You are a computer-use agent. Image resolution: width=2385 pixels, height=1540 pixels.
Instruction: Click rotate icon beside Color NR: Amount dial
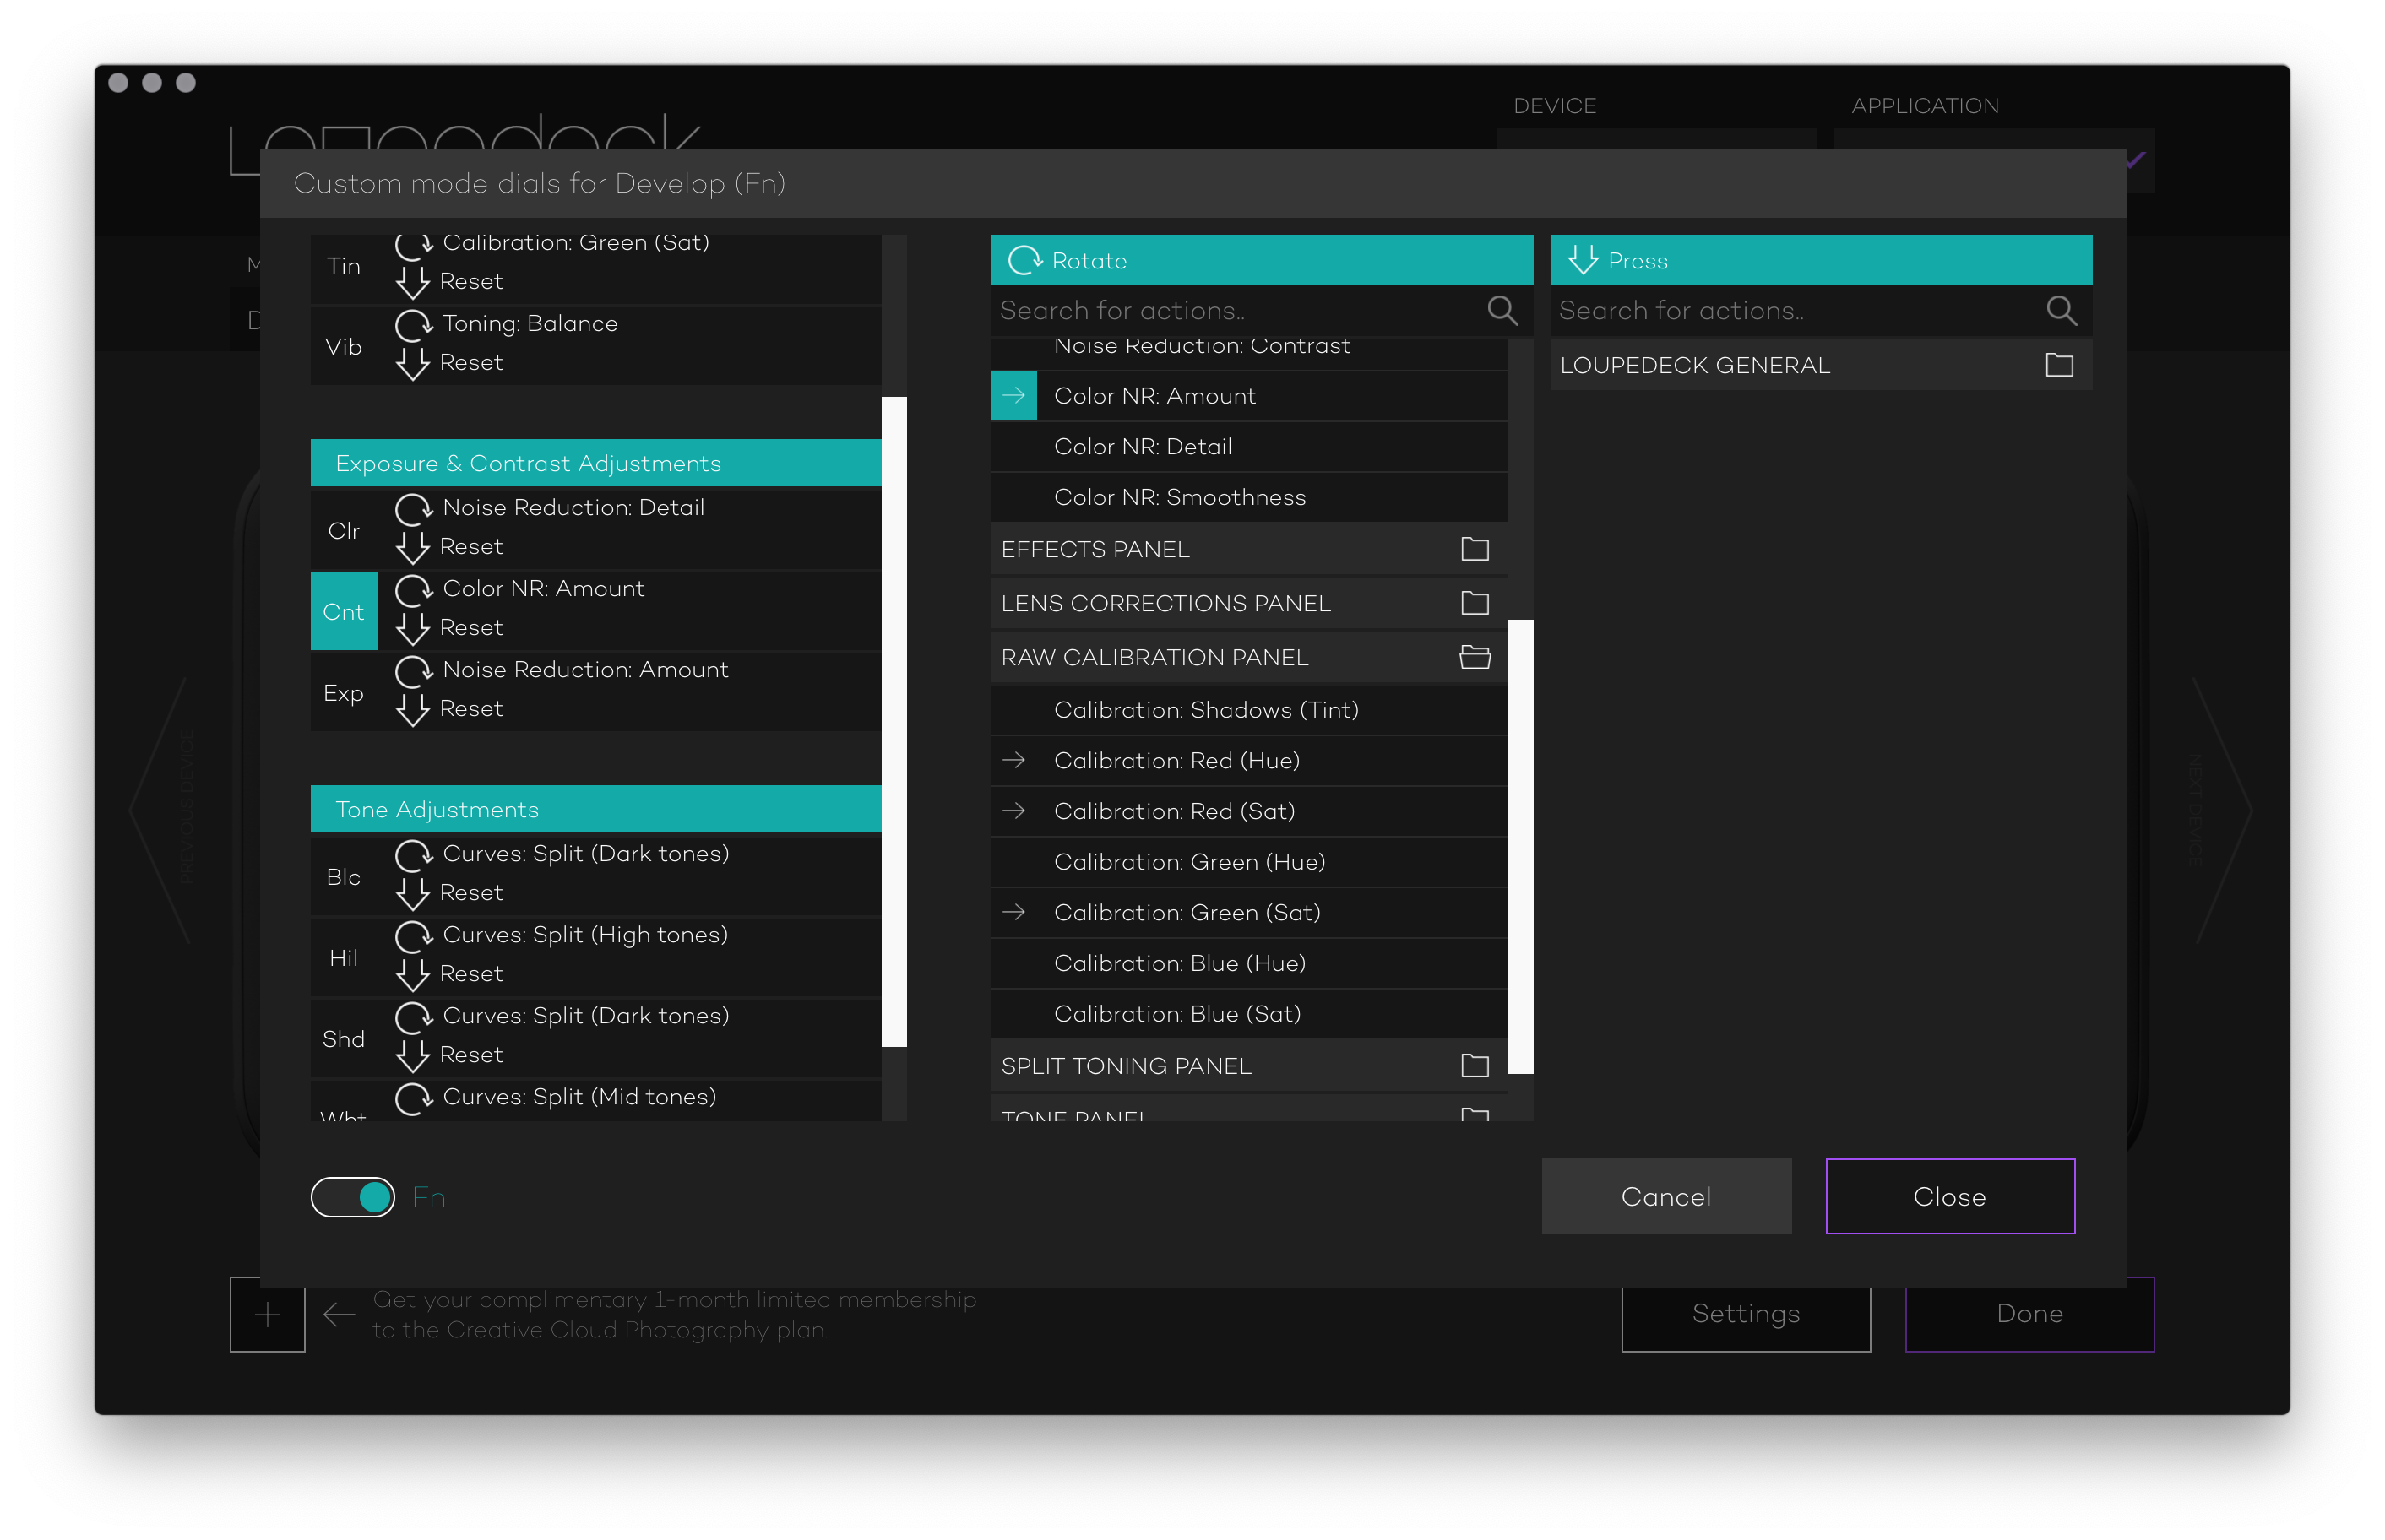pos(413,590)
